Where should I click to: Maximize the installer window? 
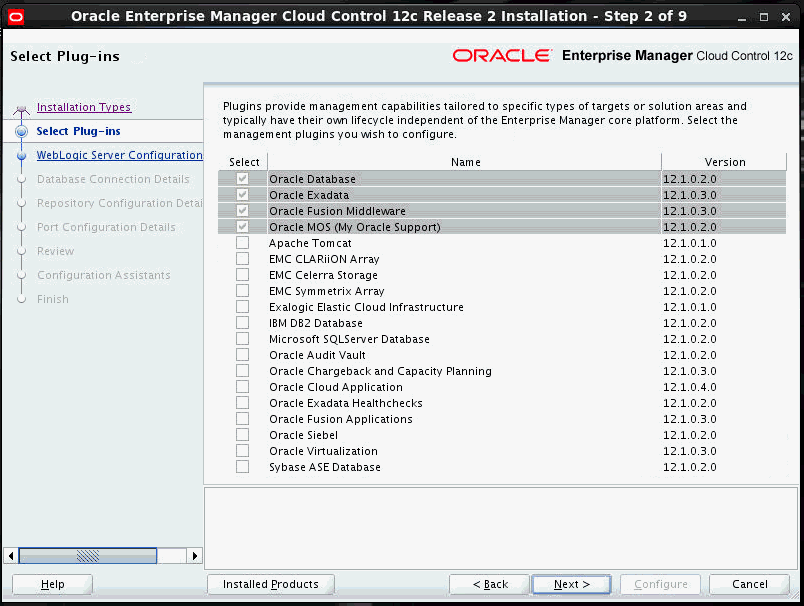click(x=763, y=17)
